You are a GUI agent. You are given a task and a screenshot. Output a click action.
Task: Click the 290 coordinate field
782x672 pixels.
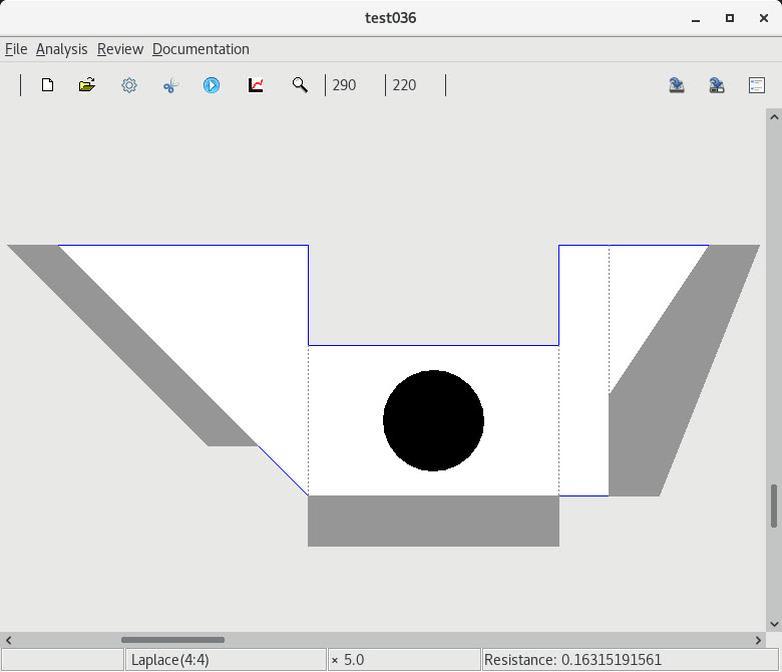pos(345,85)
